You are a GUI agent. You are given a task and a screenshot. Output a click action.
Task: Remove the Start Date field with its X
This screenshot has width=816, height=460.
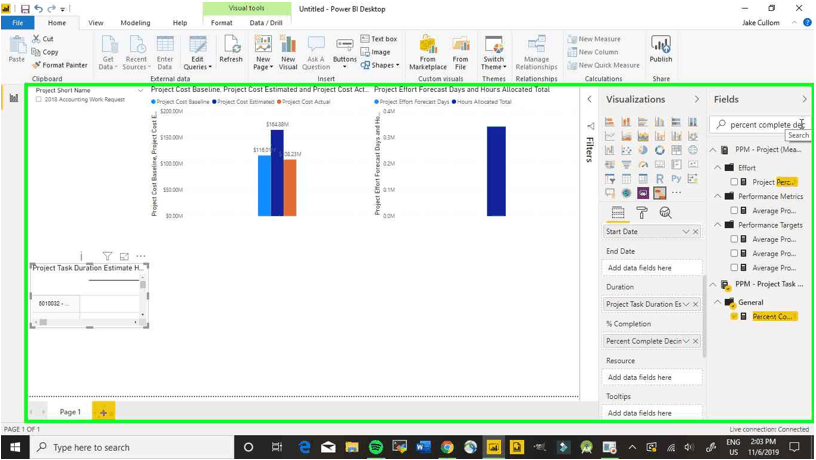click(x=696, y=232)
